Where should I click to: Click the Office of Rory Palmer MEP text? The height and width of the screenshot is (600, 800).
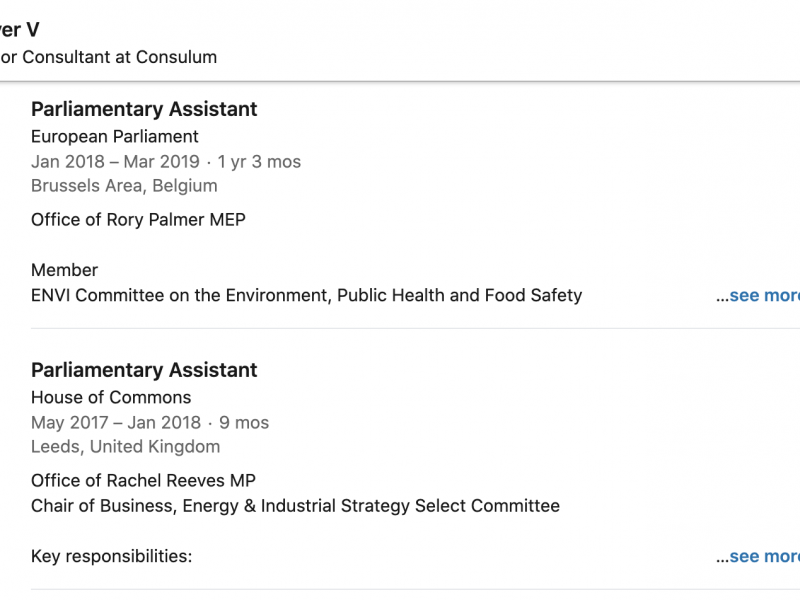(138, 220)
